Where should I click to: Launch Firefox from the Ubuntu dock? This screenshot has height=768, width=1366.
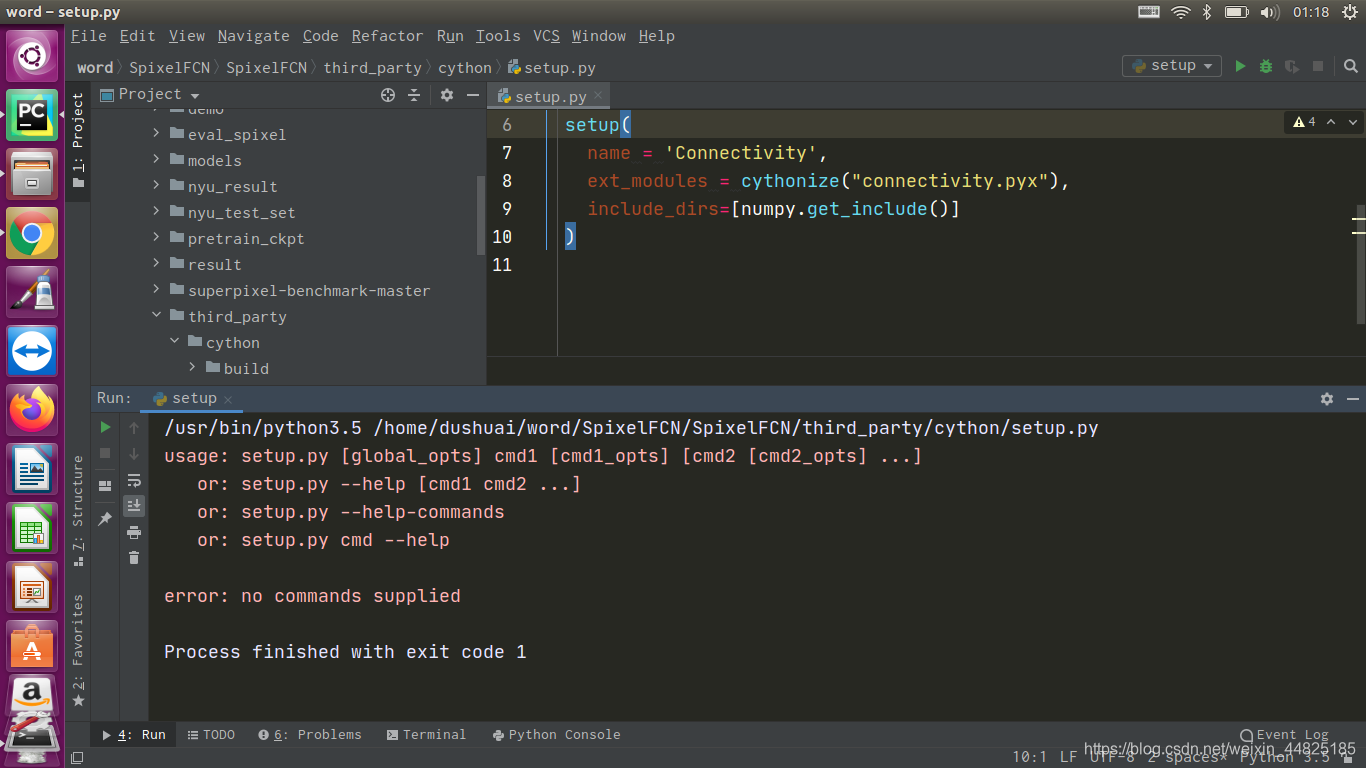(32, 410)
